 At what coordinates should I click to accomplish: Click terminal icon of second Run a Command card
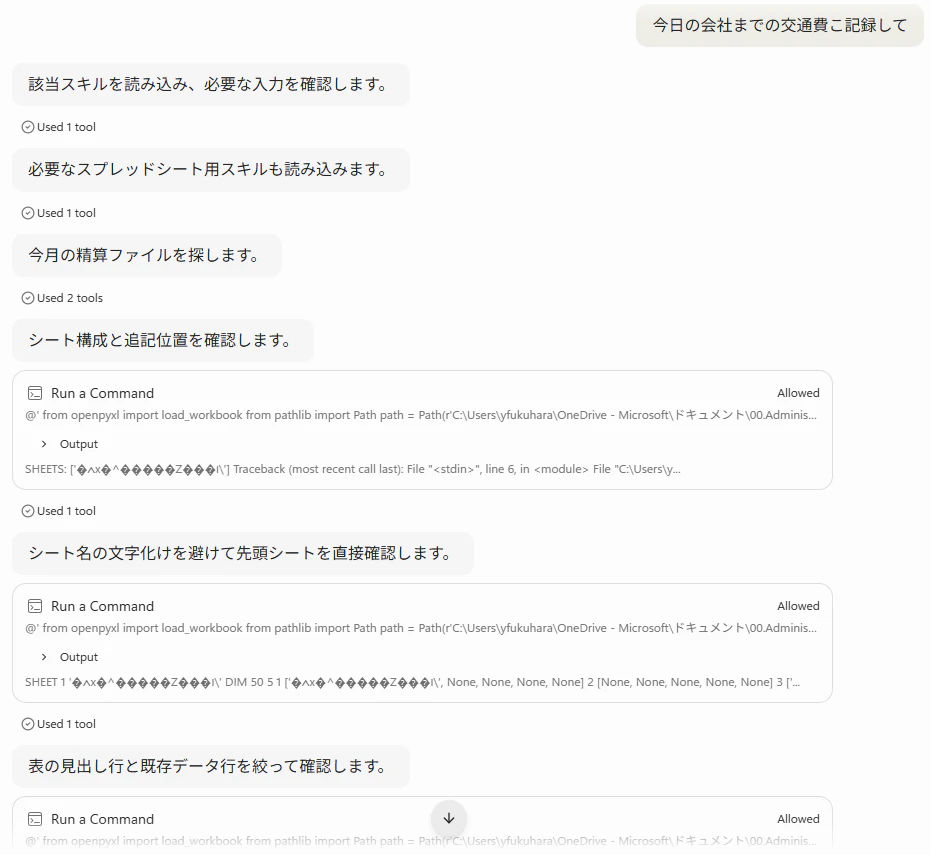[35, 606]
